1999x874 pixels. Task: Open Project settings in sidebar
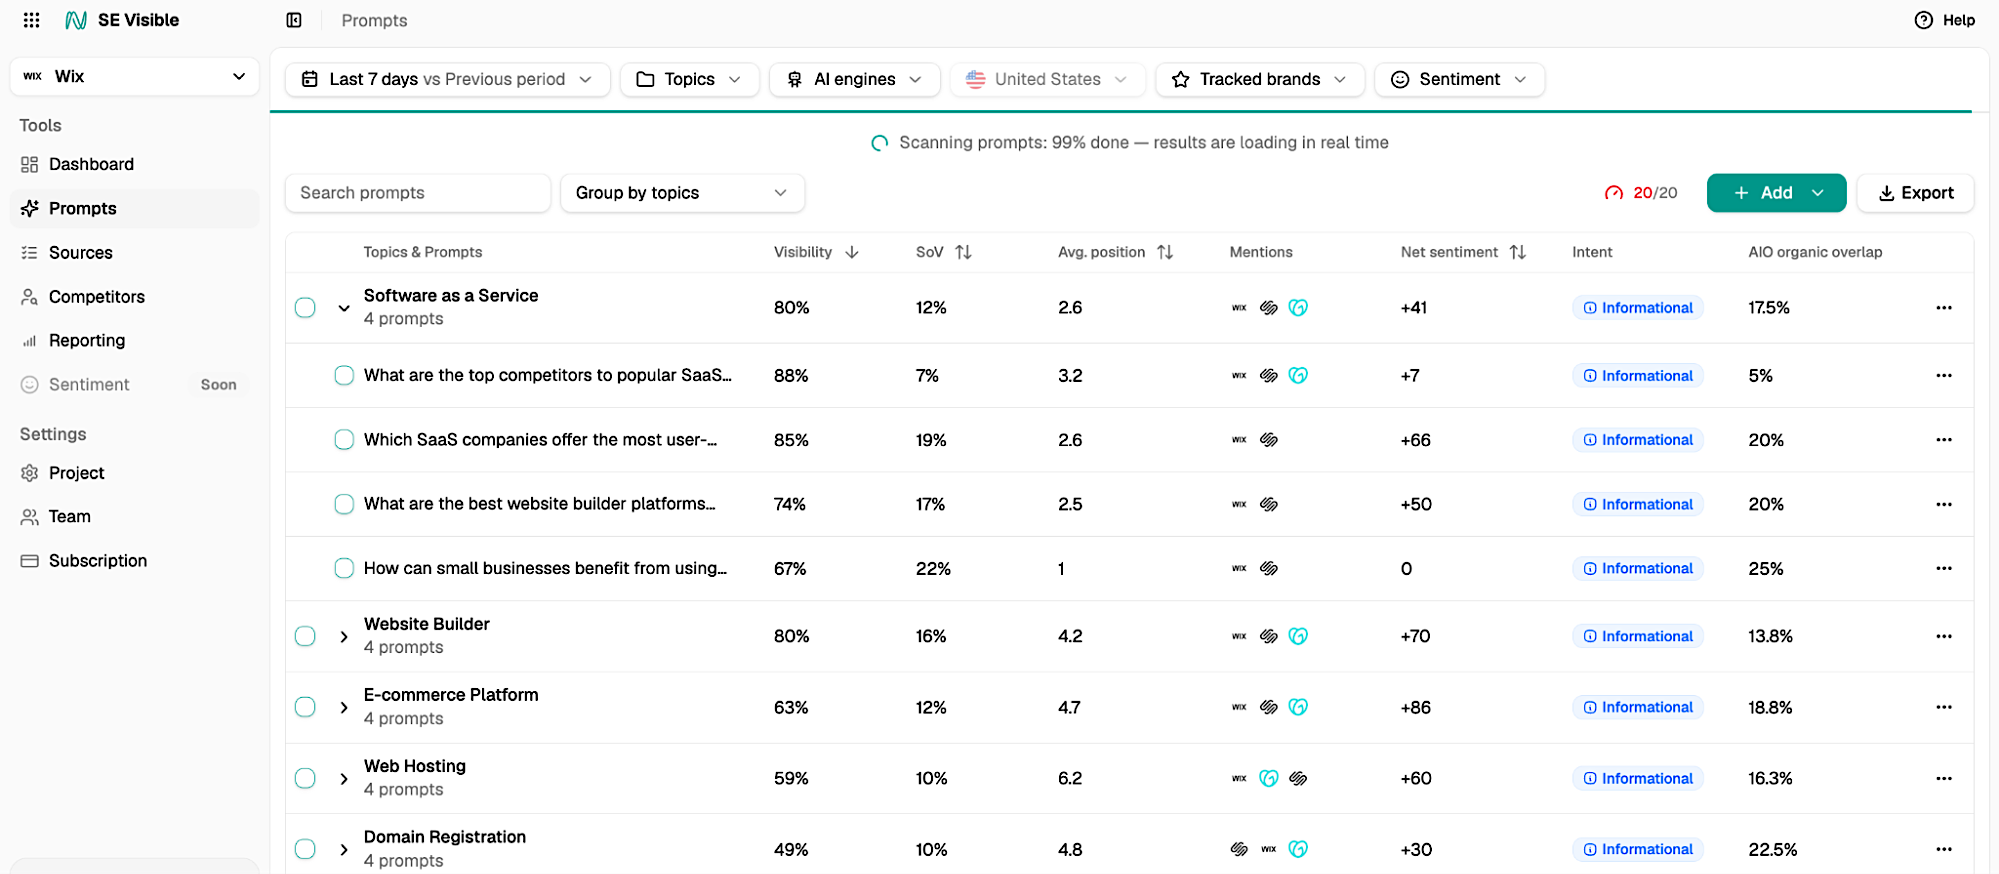[134, 473]
